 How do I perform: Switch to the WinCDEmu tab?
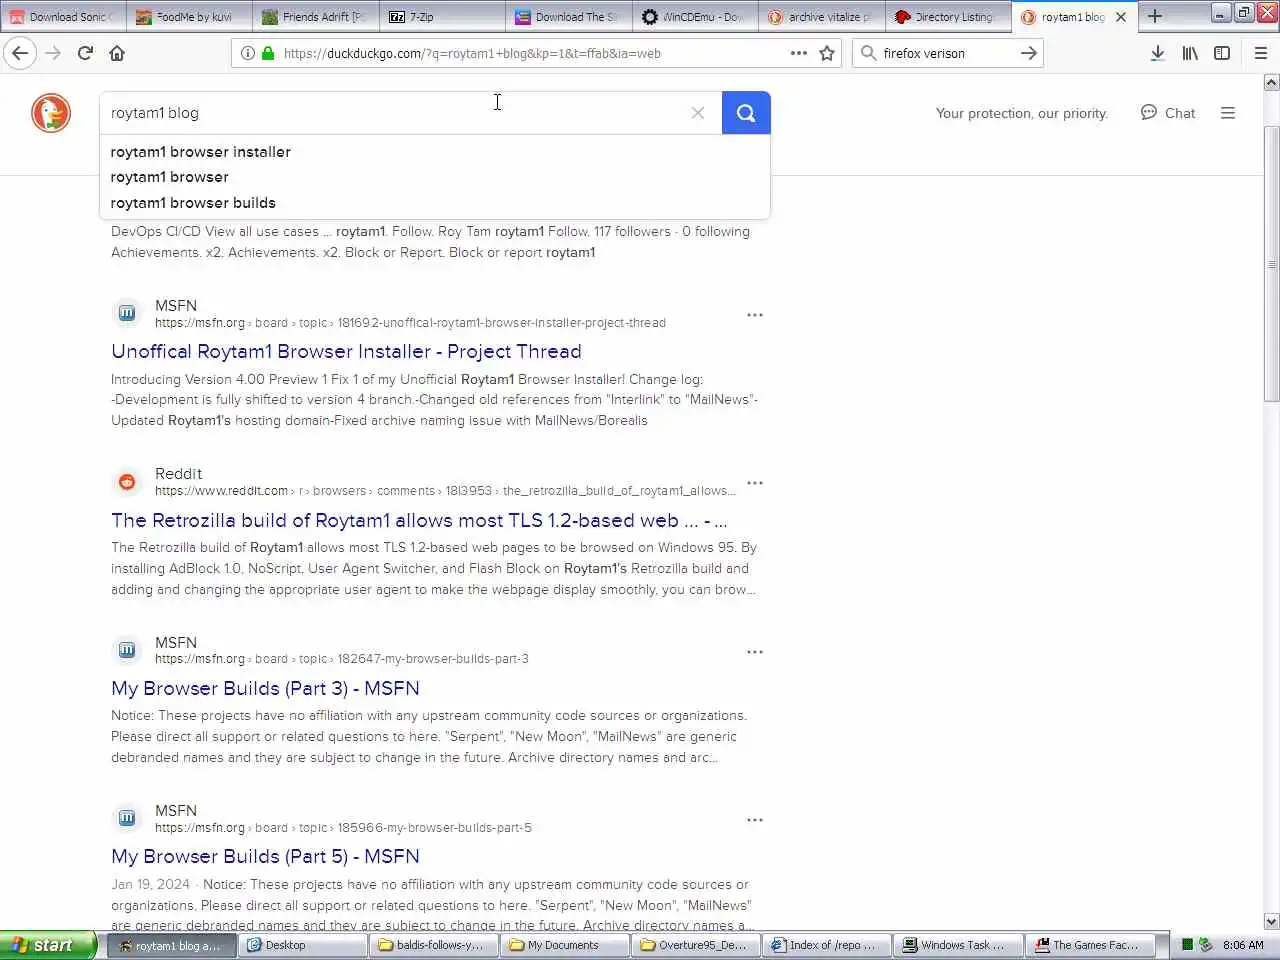pos(695,17)
